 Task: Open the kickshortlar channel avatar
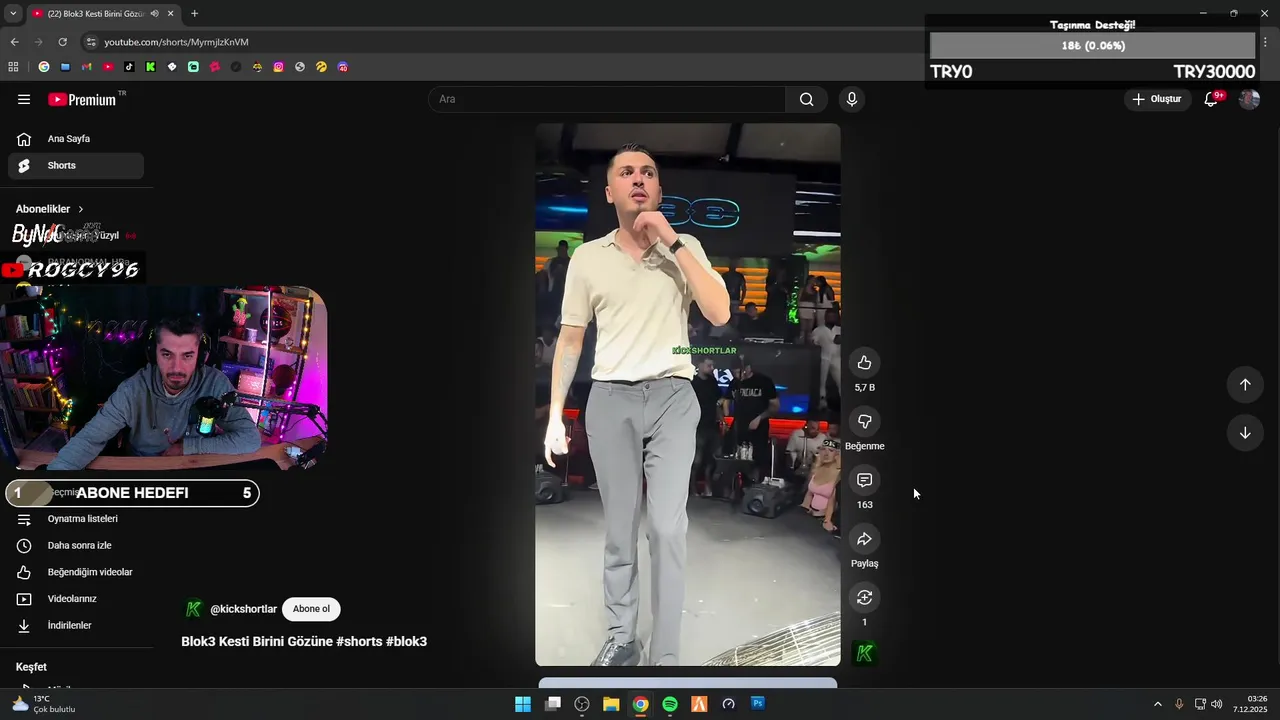click(x=194, y=609)
